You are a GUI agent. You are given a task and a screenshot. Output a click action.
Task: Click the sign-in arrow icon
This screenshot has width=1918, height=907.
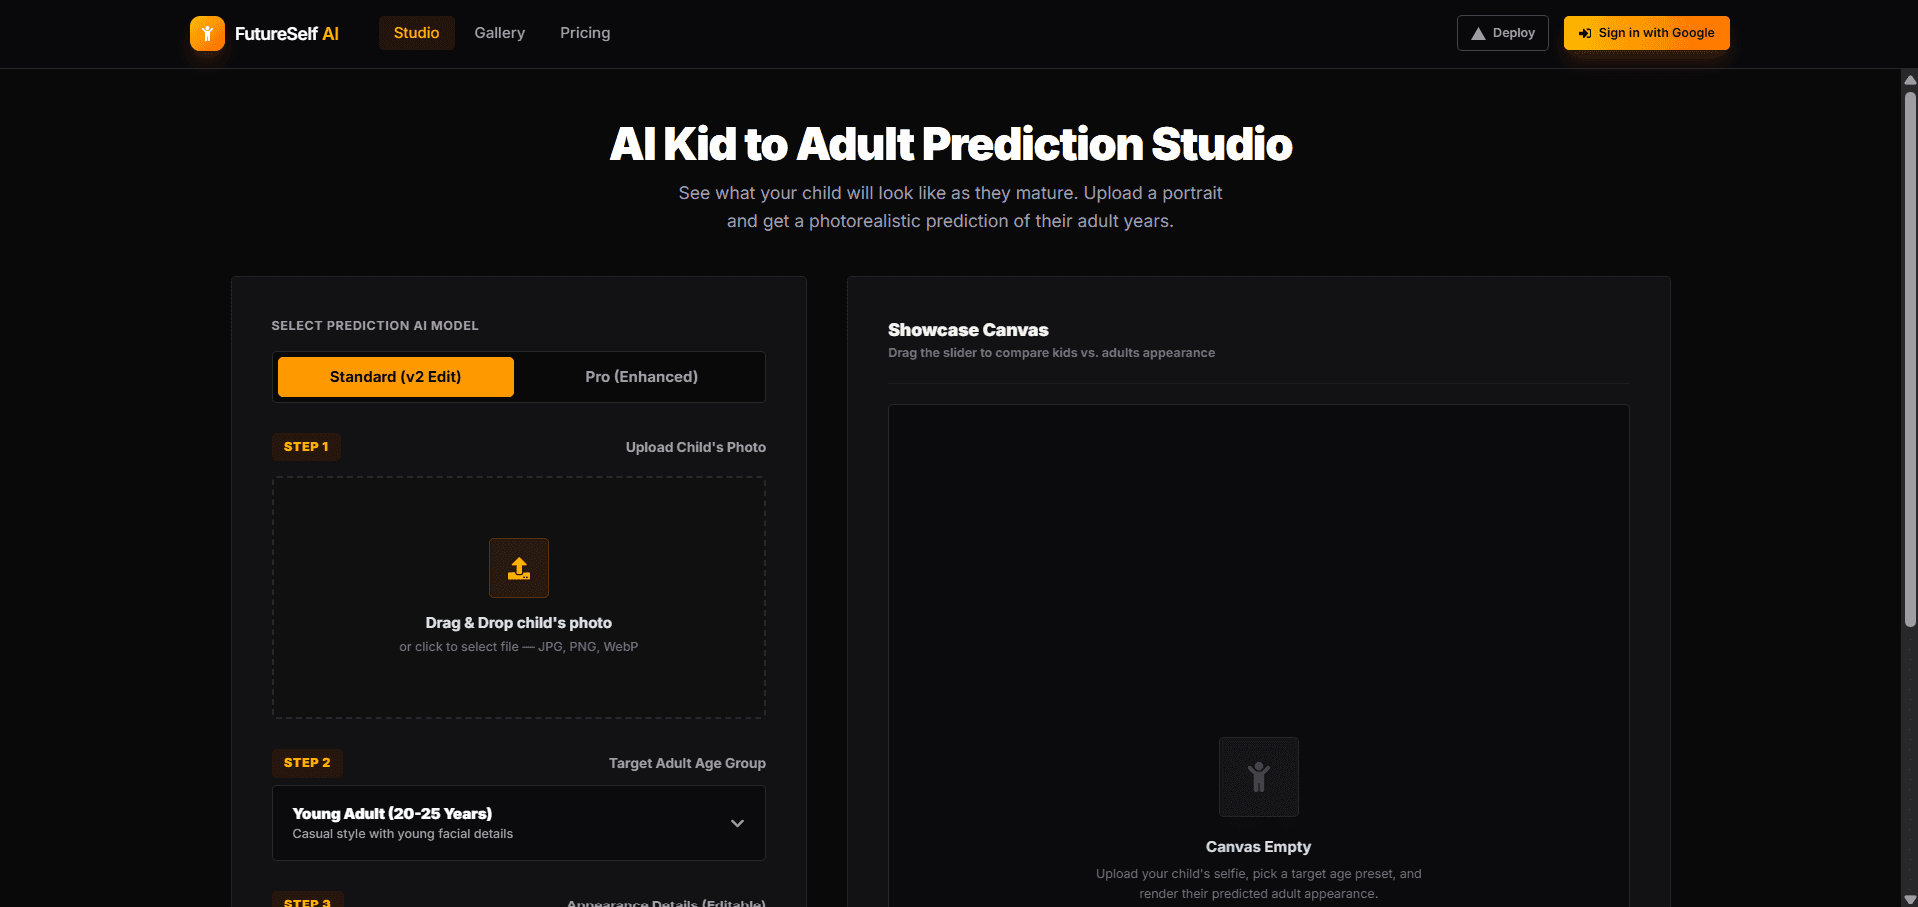click(1585, 34)
